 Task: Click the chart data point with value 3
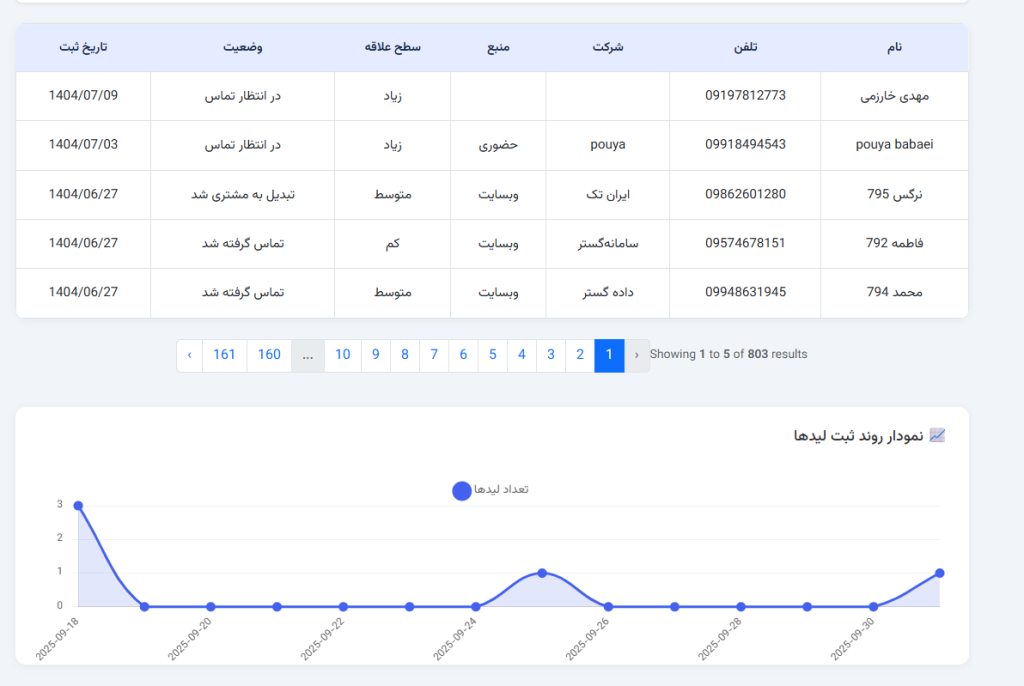[x=78, y=506]
